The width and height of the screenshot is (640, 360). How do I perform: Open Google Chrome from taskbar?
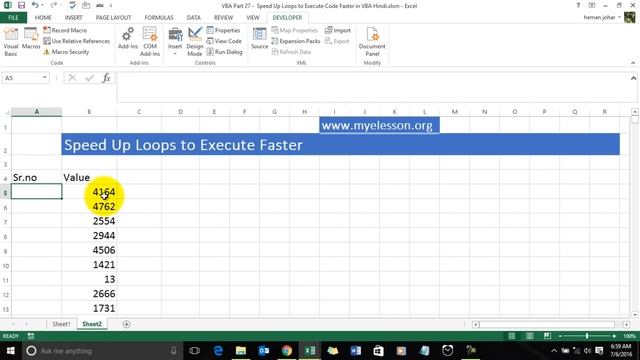point(287,351)
